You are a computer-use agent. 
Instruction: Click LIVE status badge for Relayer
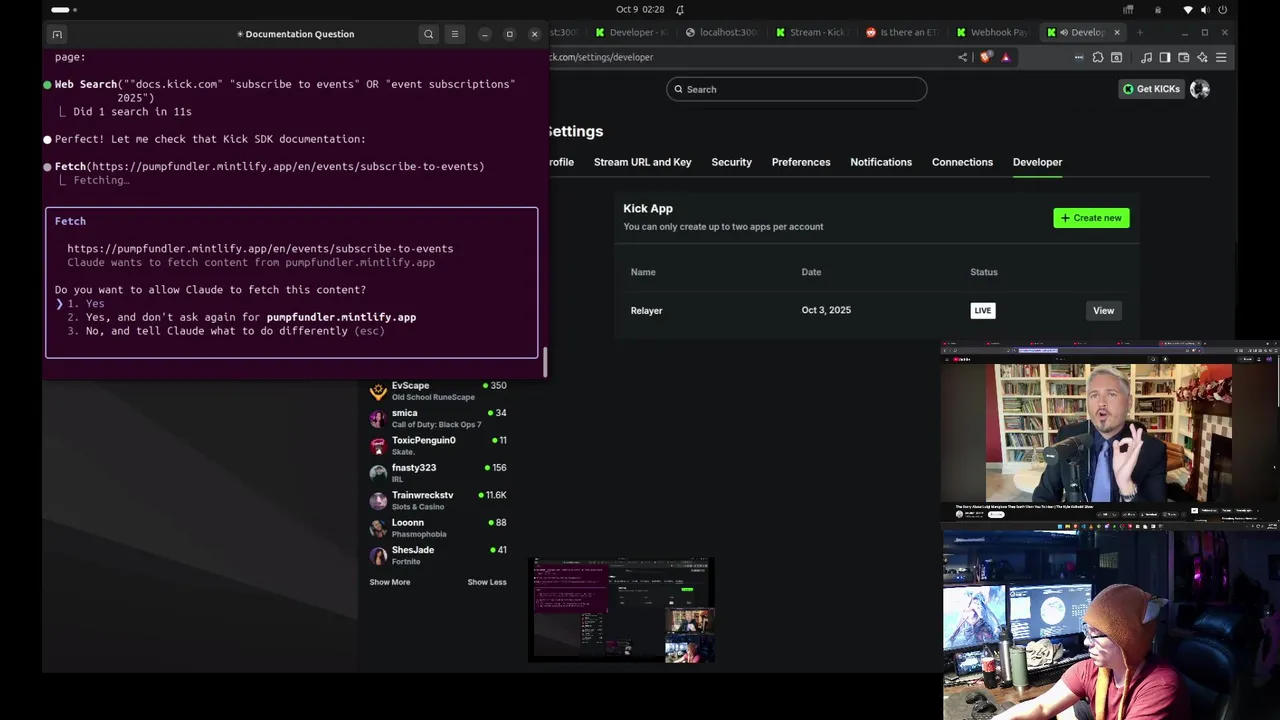tap(982, 310)
